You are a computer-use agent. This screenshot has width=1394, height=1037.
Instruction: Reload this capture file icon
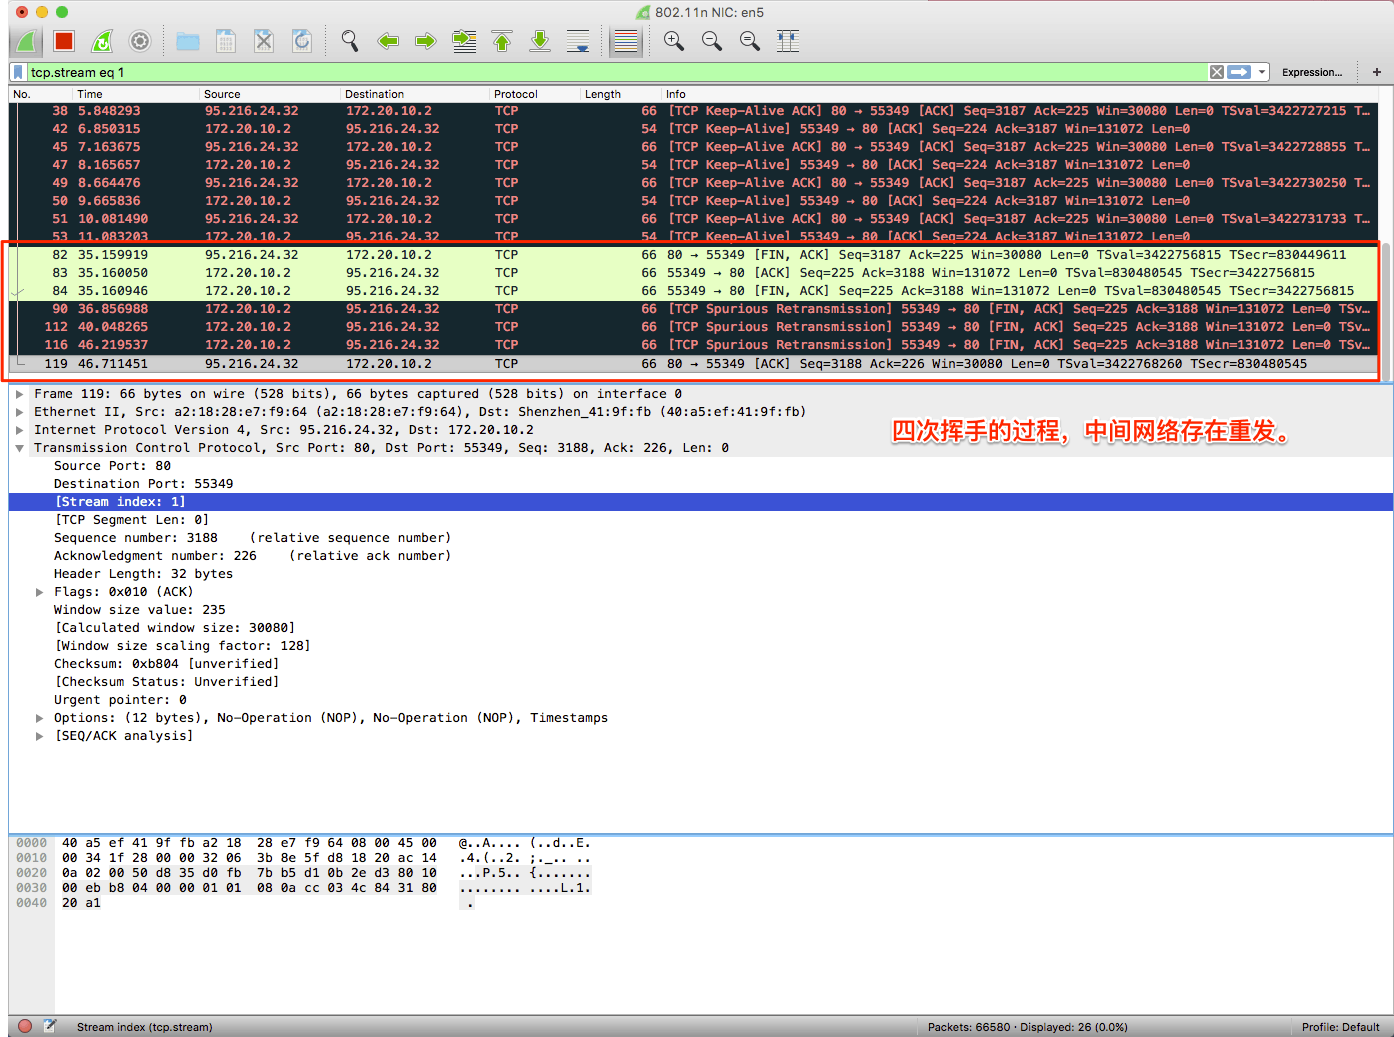301,41
